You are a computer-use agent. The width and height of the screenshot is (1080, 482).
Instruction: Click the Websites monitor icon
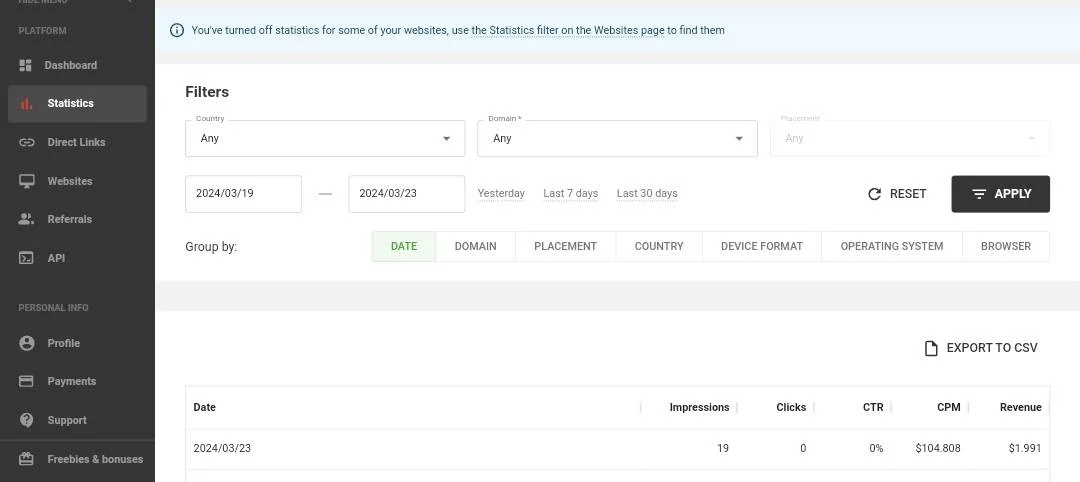click(x=26, y=181)
